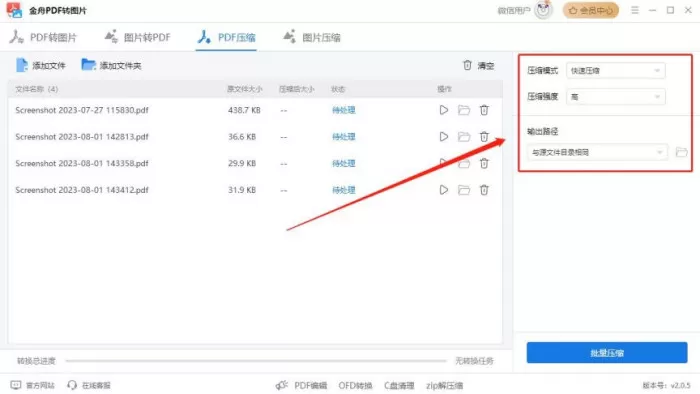Expand the 输出路径 dropdown
Viewport: 700px width, 394px height.
coord(597,152)
